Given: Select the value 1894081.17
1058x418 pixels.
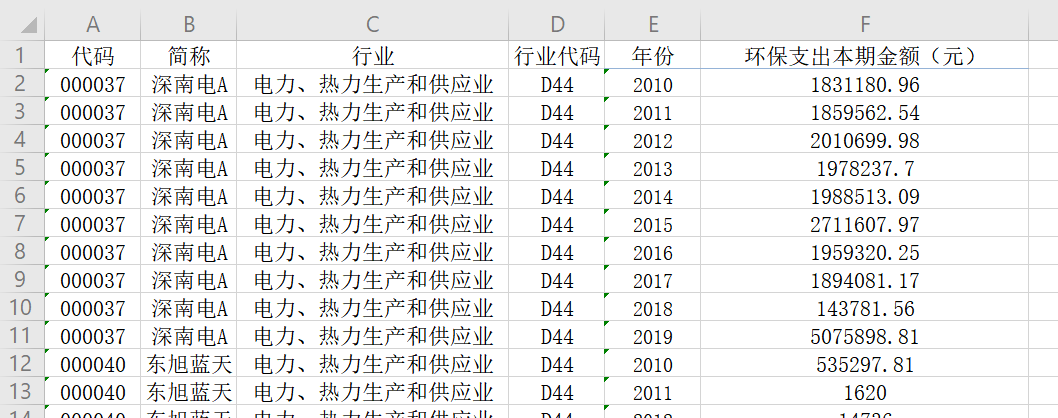Looking at the screenshot, I should pos(865,280).
